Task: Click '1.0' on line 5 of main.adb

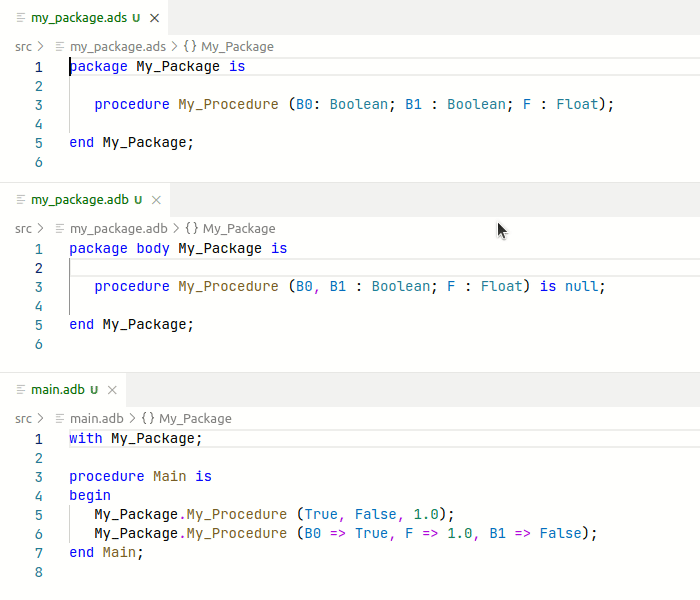Action: click(x=426, y=515)
